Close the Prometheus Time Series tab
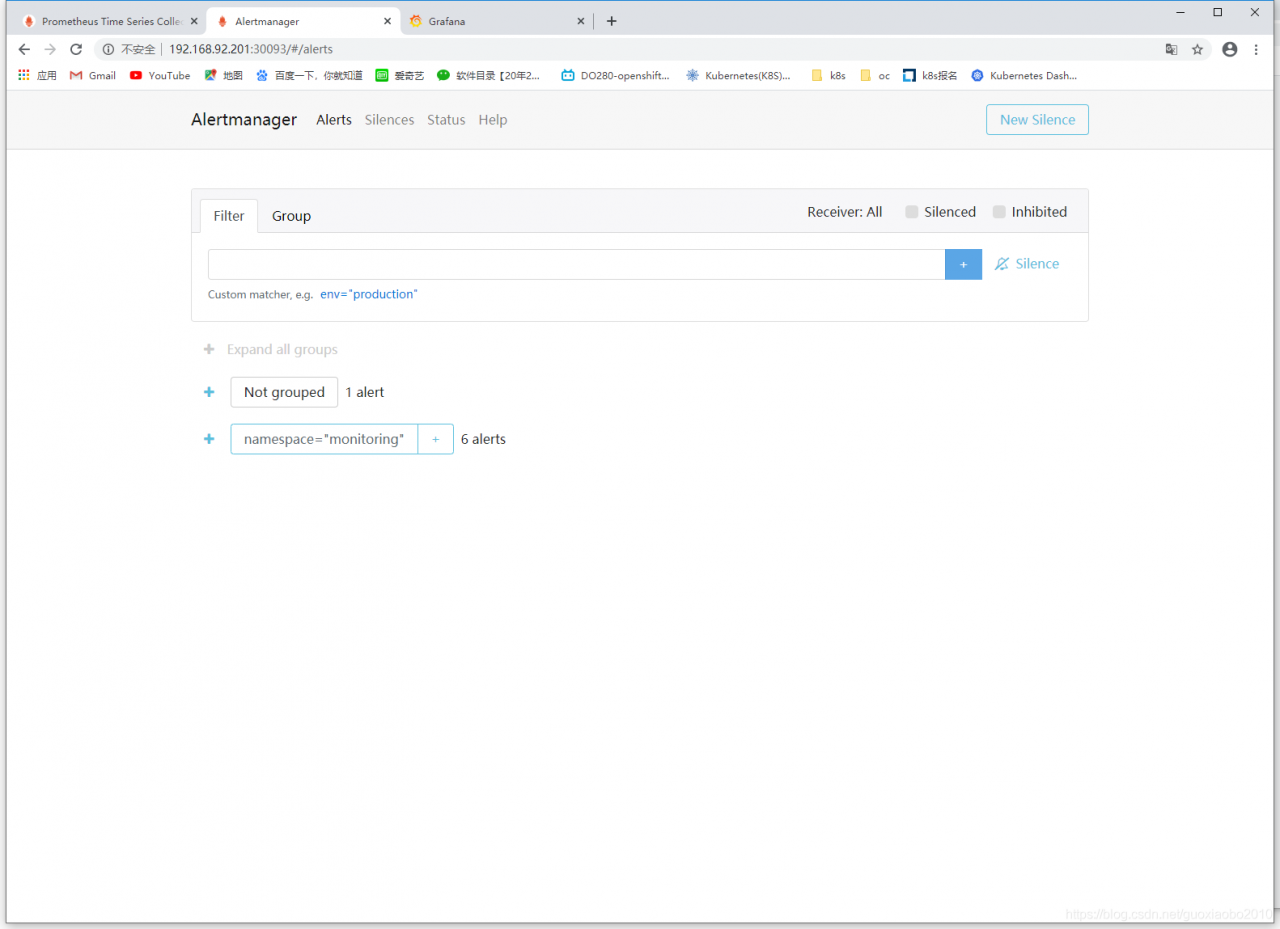The image size is (1280, 929). [x=192, y=21]
